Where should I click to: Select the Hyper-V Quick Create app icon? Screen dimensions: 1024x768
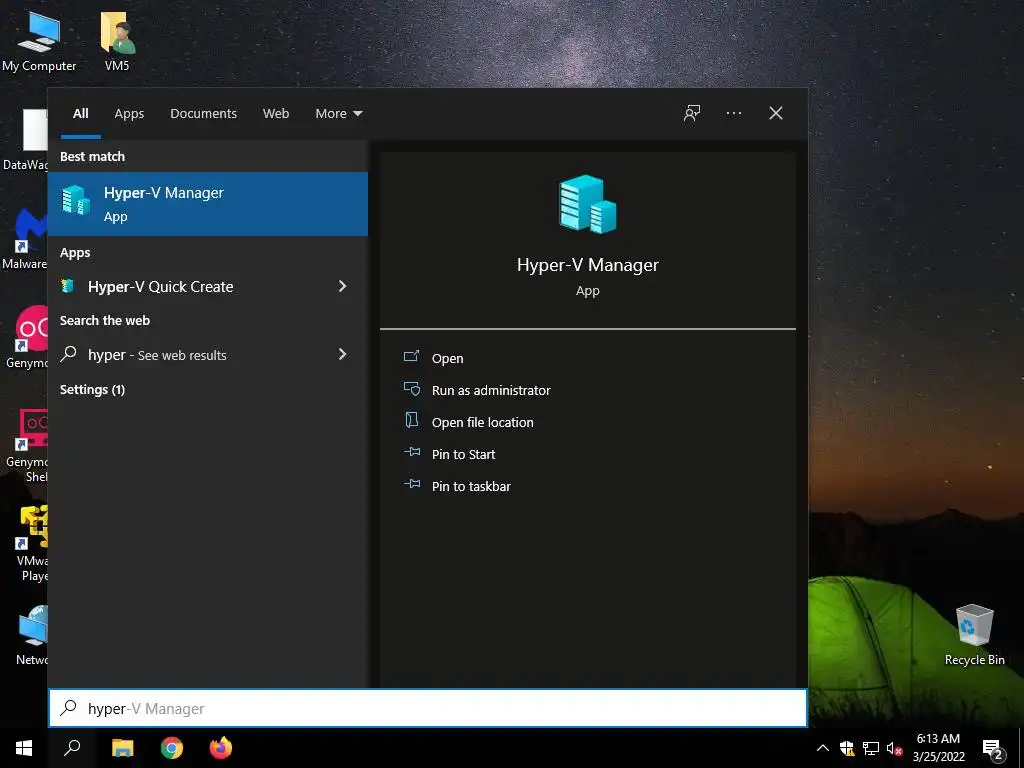pyautogui.click(x=68, y=286)
